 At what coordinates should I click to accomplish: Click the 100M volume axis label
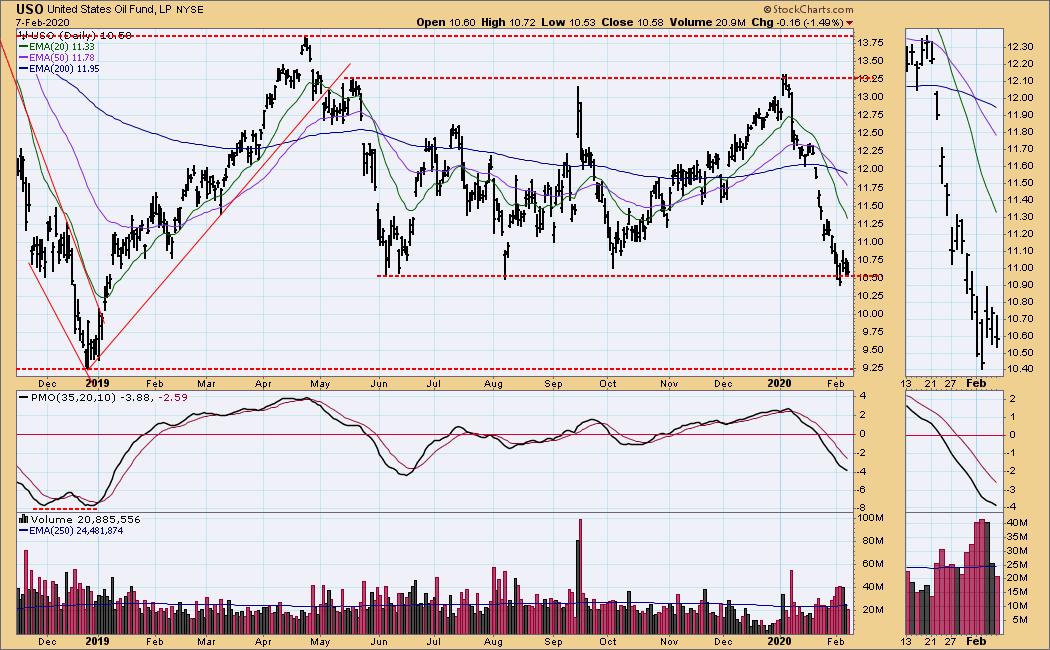[x=871, y=518]
